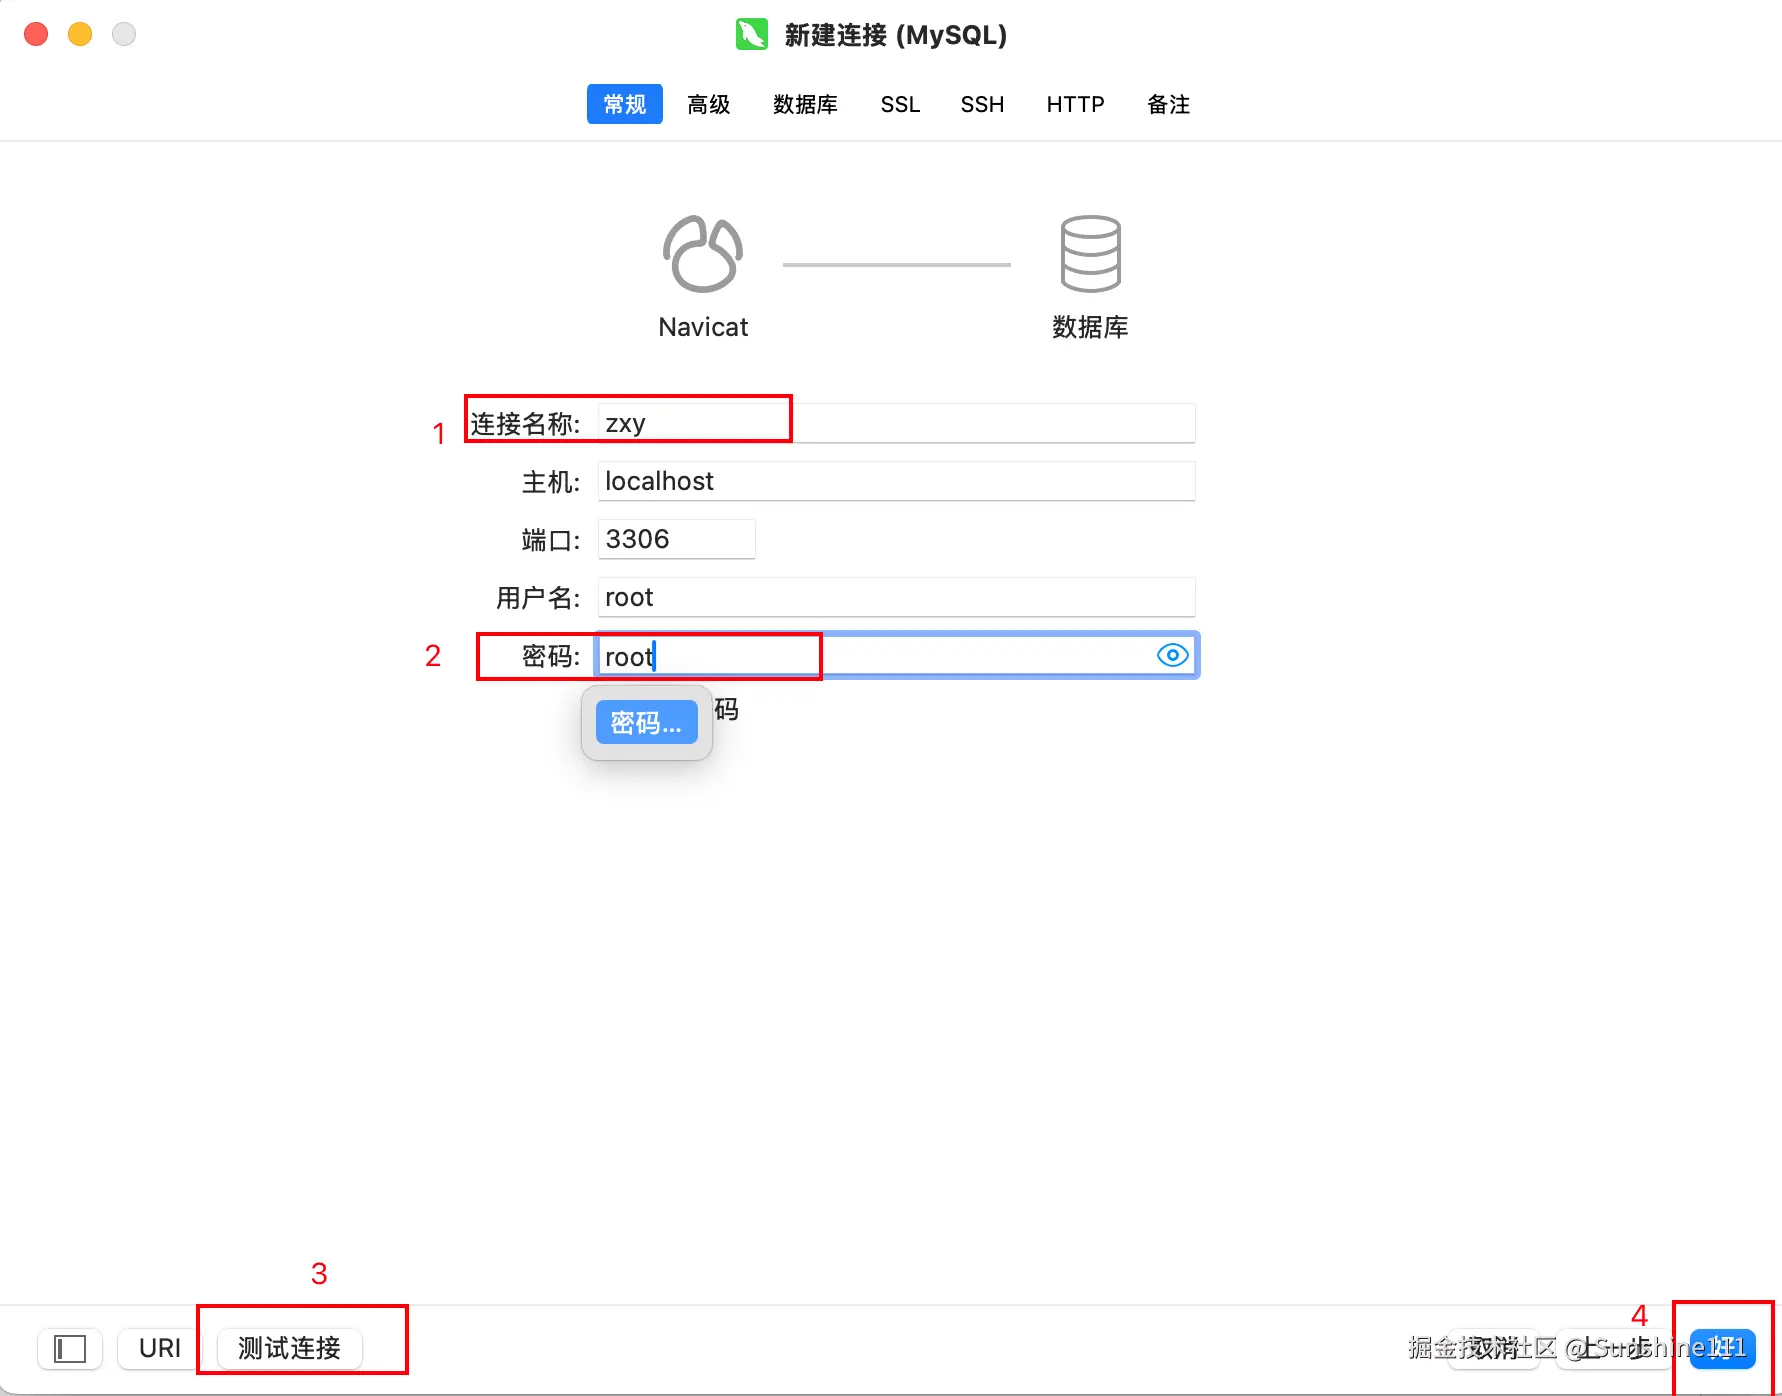
Task: Click the Navicat app icon in the title bar
Action: click(x=751, y=35)
